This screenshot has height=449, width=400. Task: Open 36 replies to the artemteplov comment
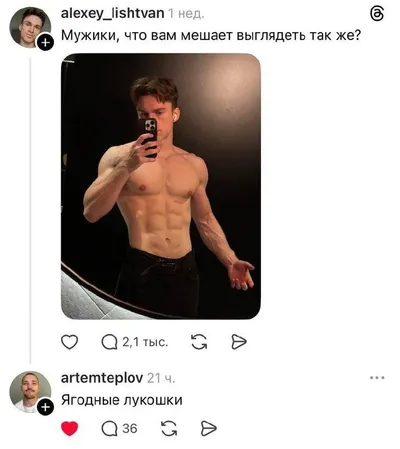119,429
